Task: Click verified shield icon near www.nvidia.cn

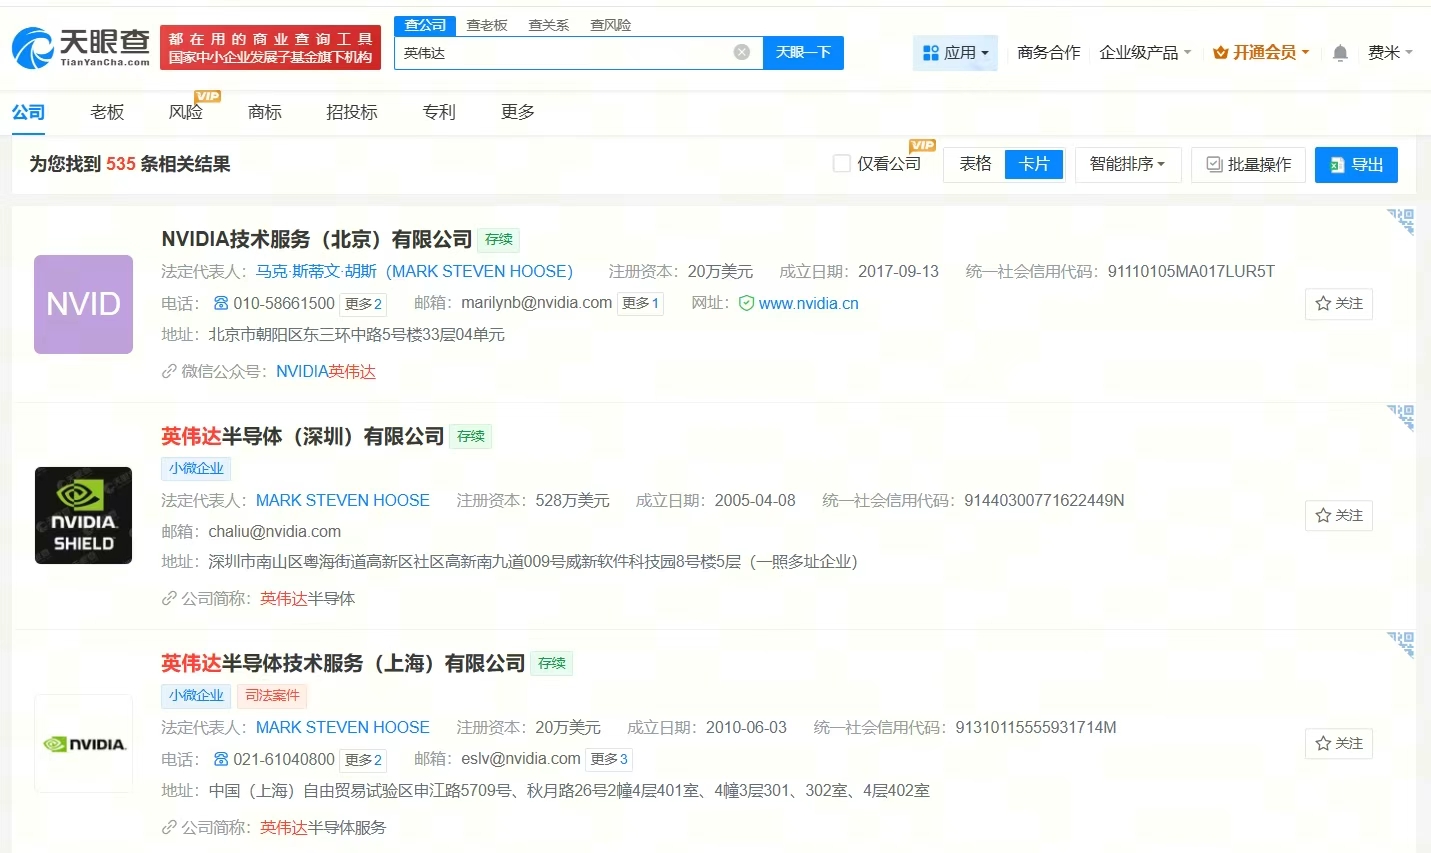Action: coord(746,303)
